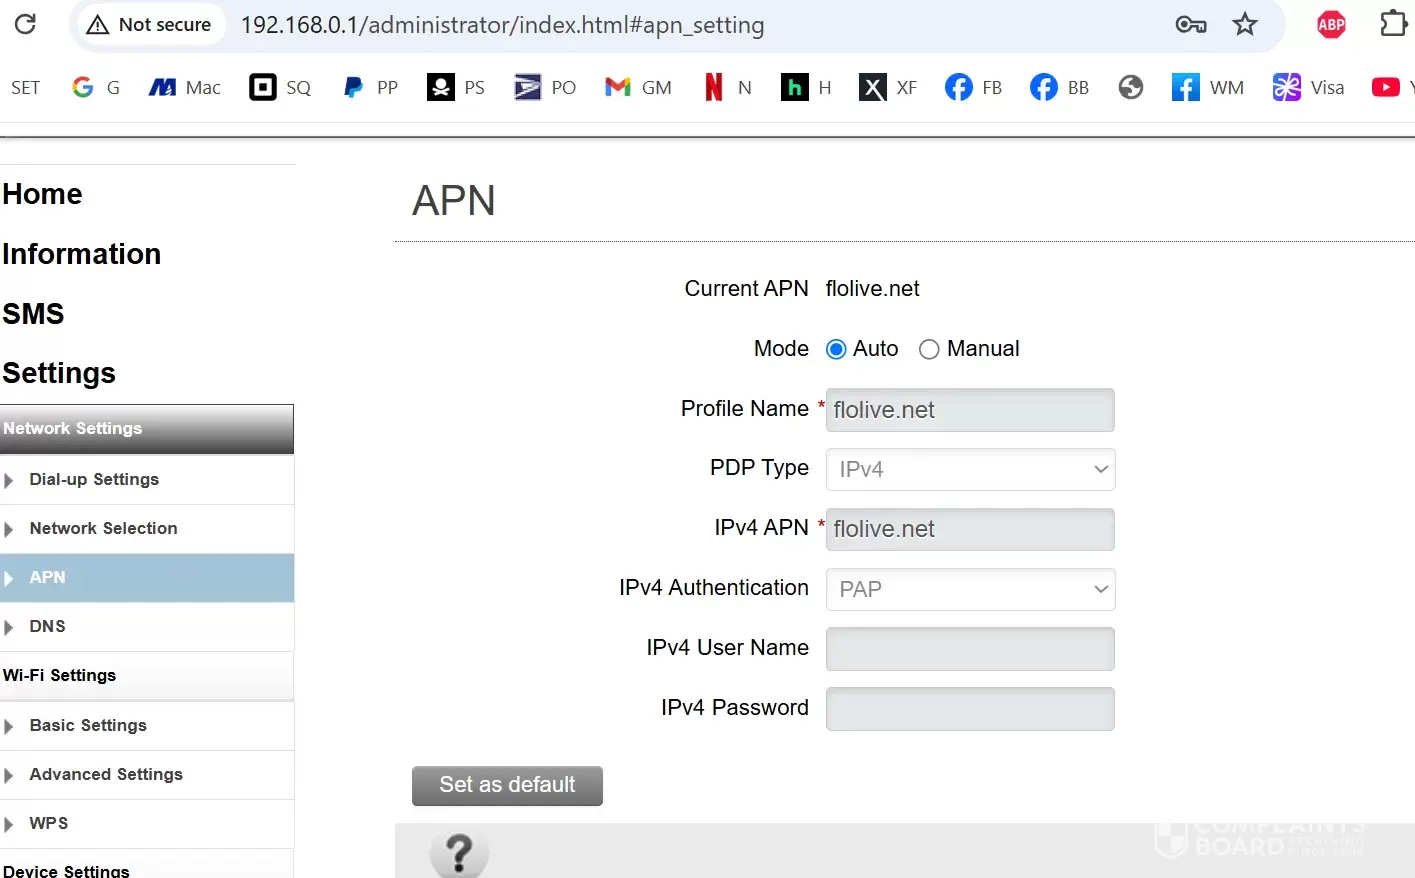Viewport: 1415px width, 878px height.
Task: Expand Dial-up Settings in the sidebar
Action: (94, 480)
